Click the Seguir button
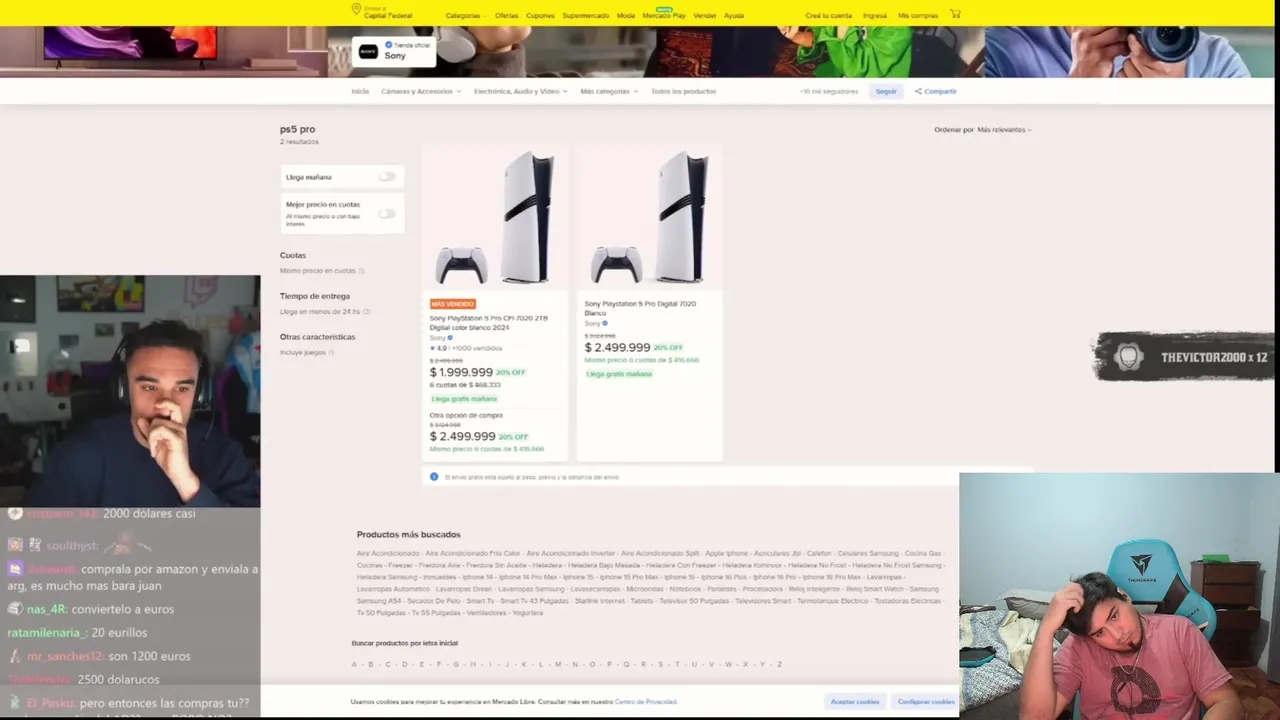Viewport: 1280px width, 720px height. [x=886, y=91]
